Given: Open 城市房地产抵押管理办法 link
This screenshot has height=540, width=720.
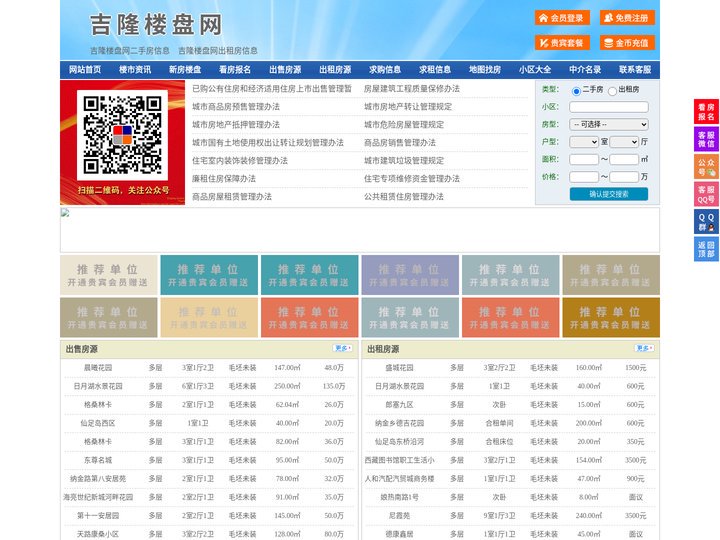Looking at the screenshot, I should 236,124.
